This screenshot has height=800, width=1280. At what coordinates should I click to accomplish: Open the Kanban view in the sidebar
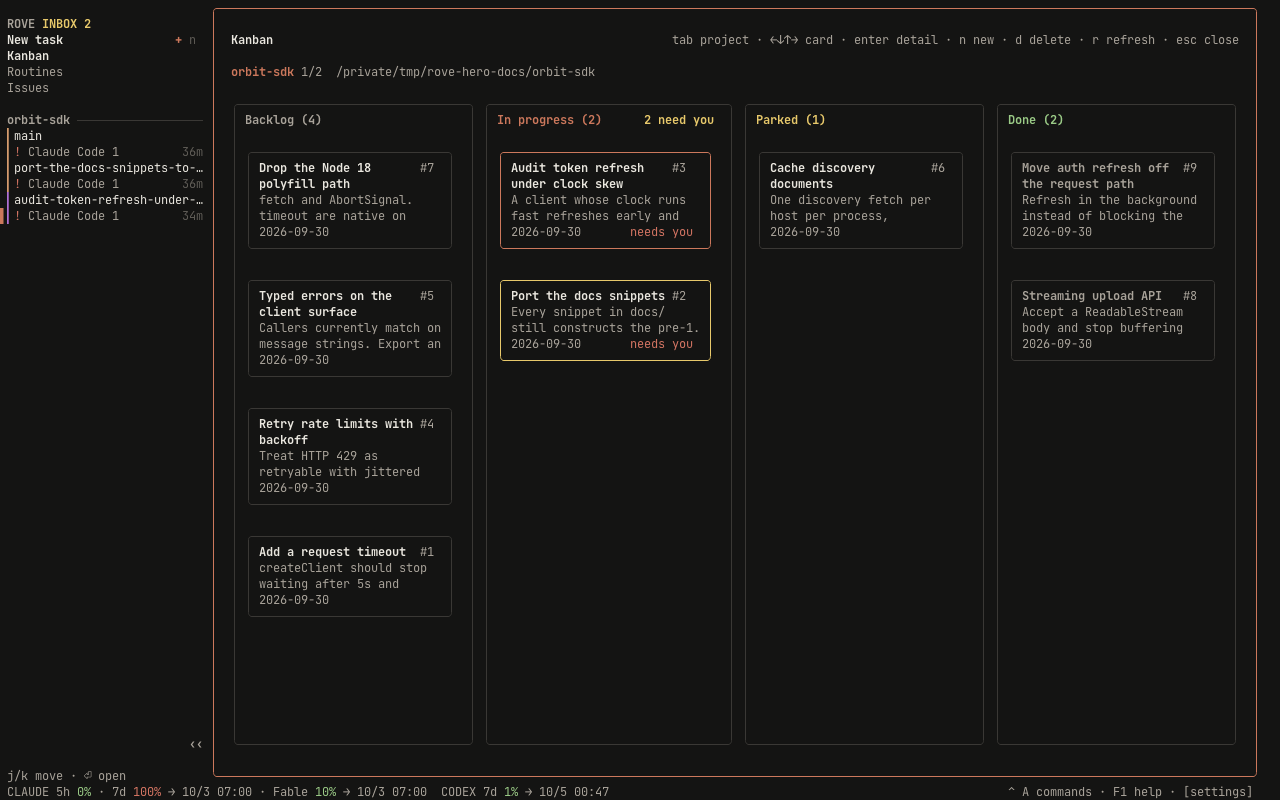click(28, 56)
